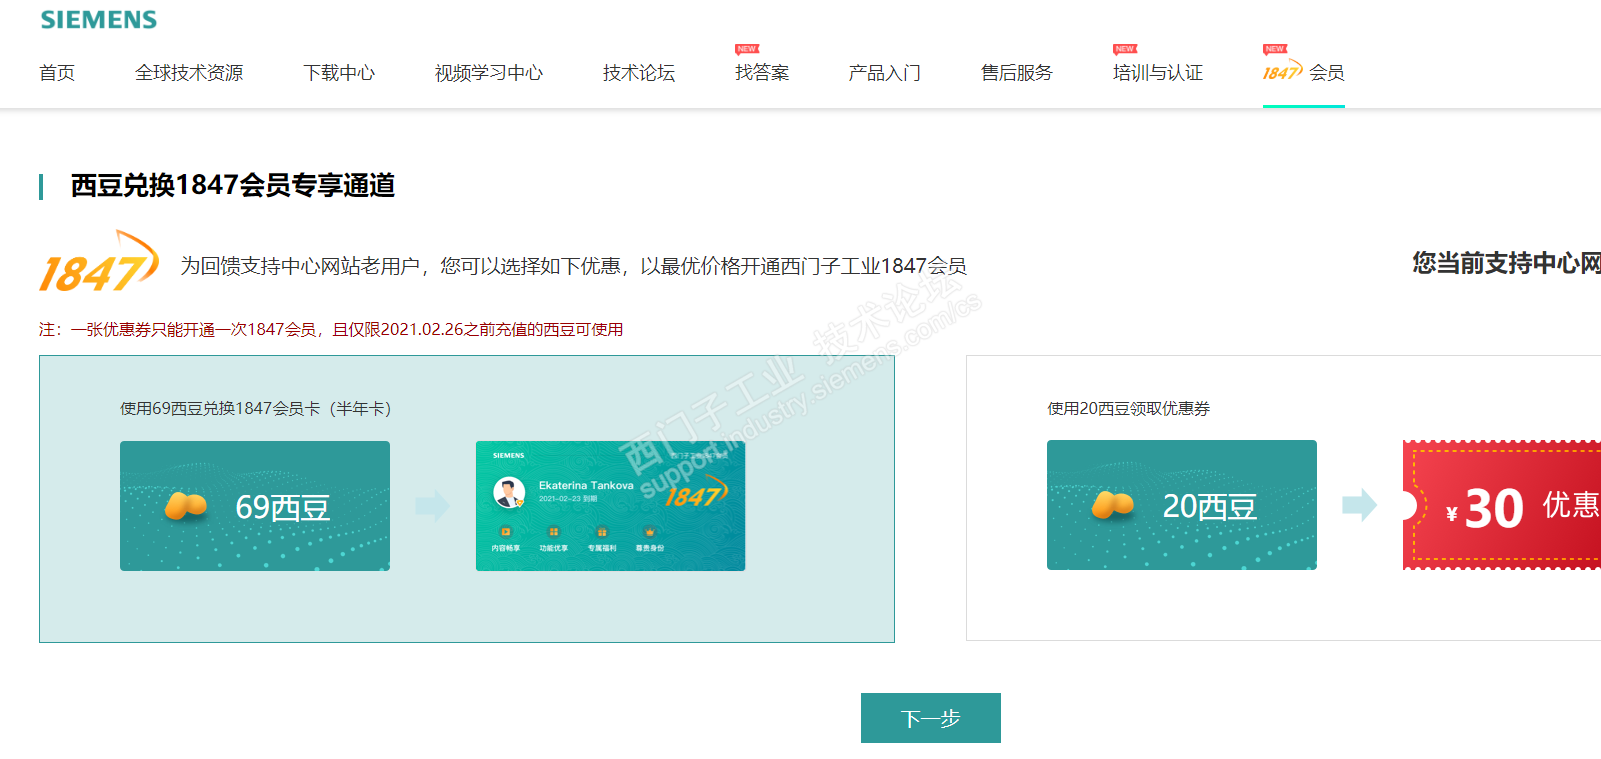
Task: Navigate to 视频学习中心
Action: (489, 73)
